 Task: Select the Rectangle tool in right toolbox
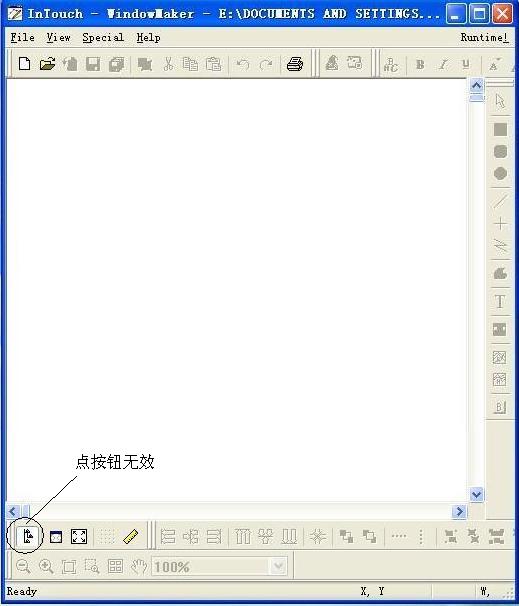[500, 129]
